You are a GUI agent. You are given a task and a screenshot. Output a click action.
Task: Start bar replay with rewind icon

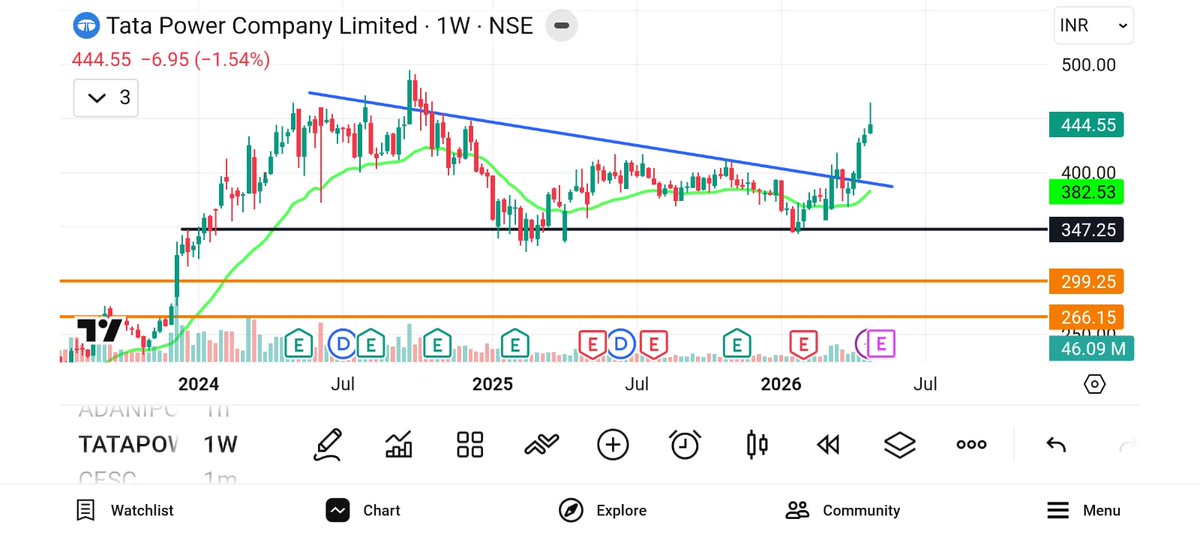pos(828,445)
